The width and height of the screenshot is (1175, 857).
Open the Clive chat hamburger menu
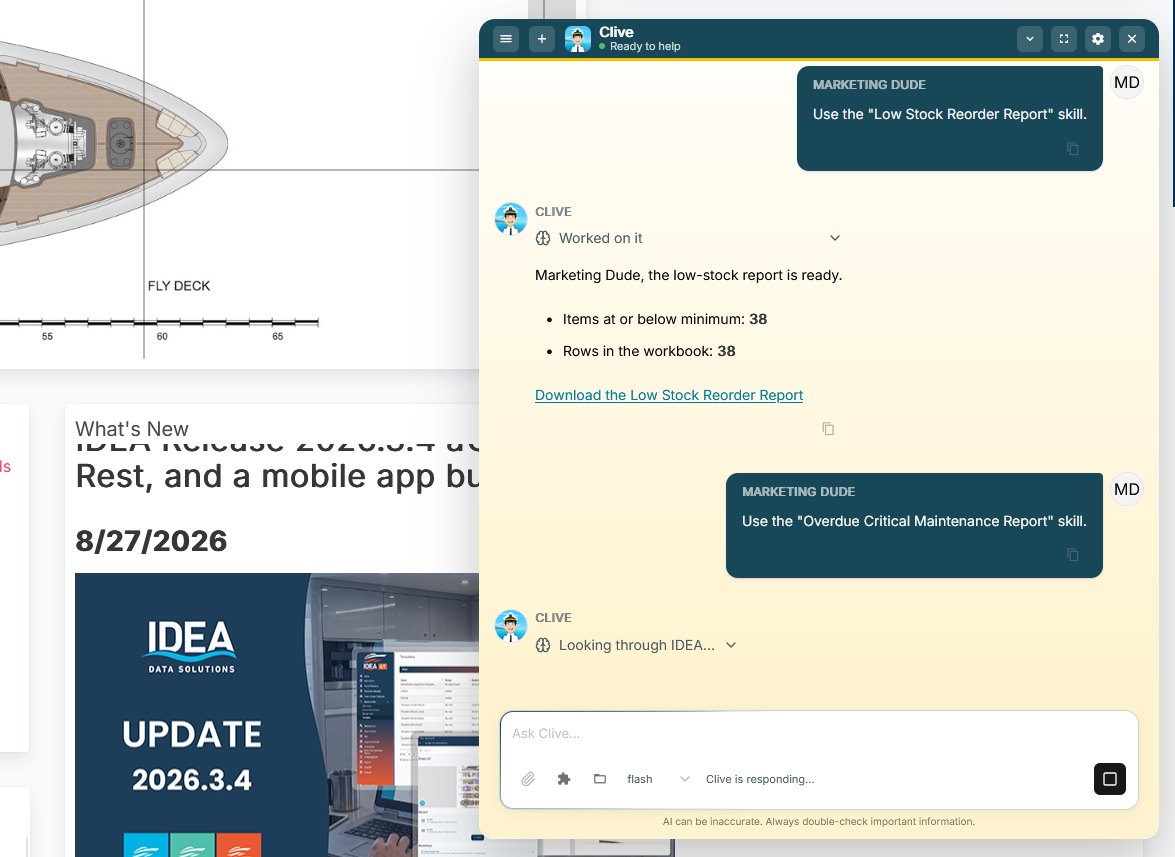[x=506, y=38]
